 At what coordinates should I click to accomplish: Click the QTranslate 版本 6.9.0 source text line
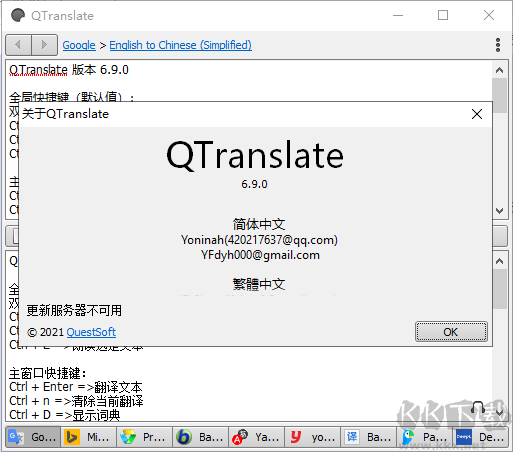coord(69,70)
